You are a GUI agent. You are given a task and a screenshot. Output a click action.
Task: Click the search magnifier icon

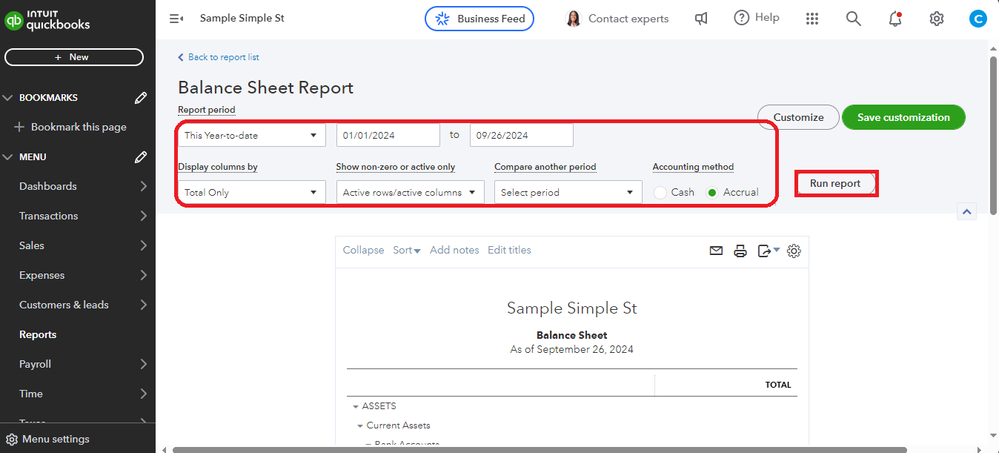point(853,18)
